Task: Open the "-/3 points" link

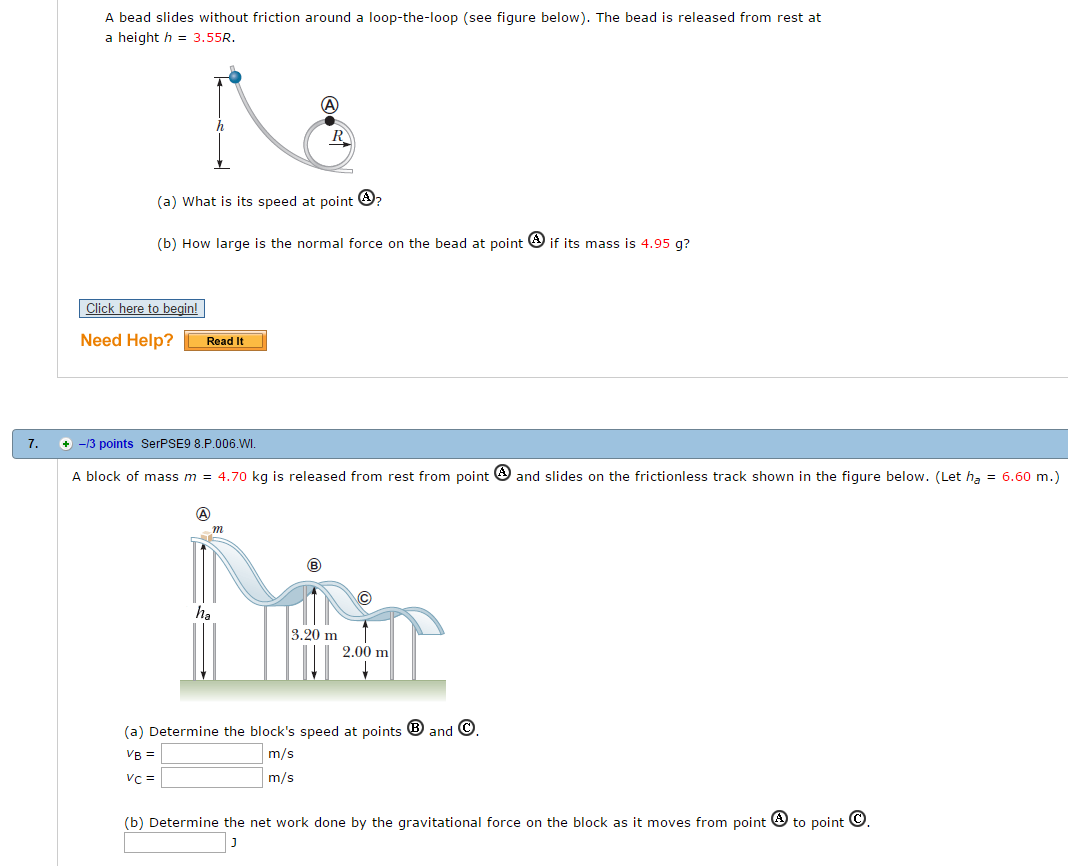Action: tap(106, 443)
